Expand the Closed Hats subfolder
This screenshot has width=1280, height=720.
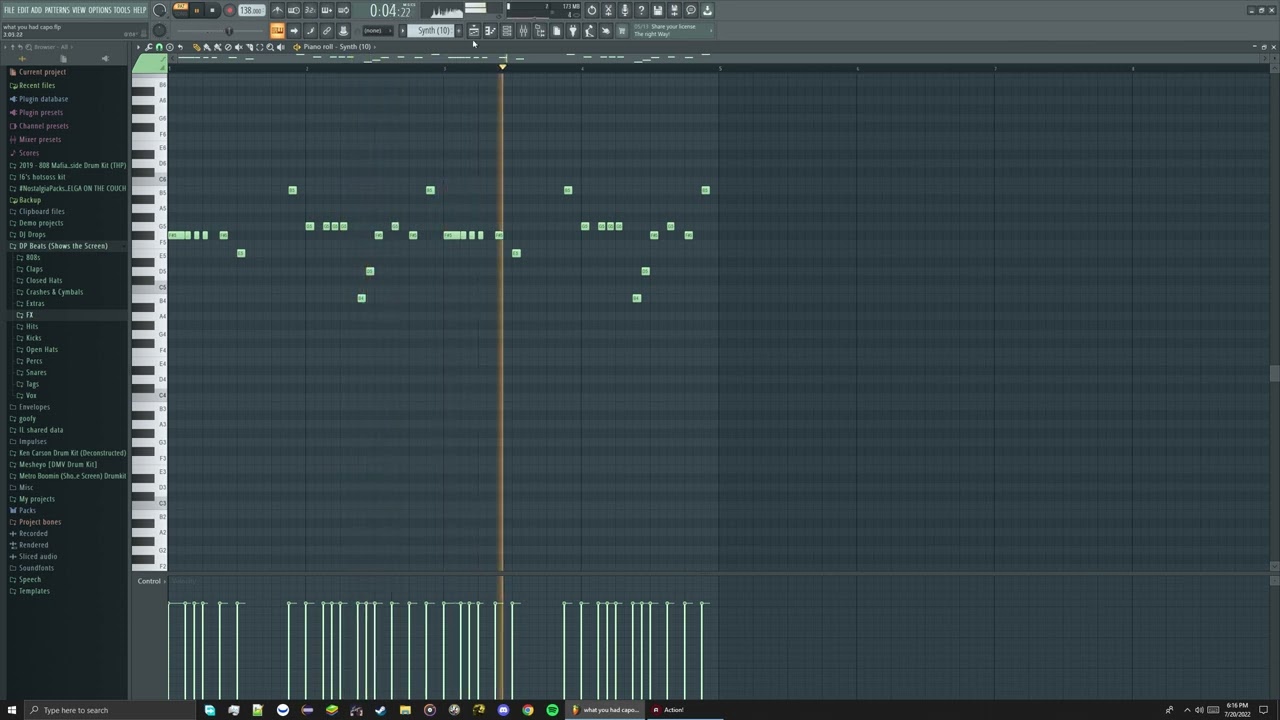(44, 281)
